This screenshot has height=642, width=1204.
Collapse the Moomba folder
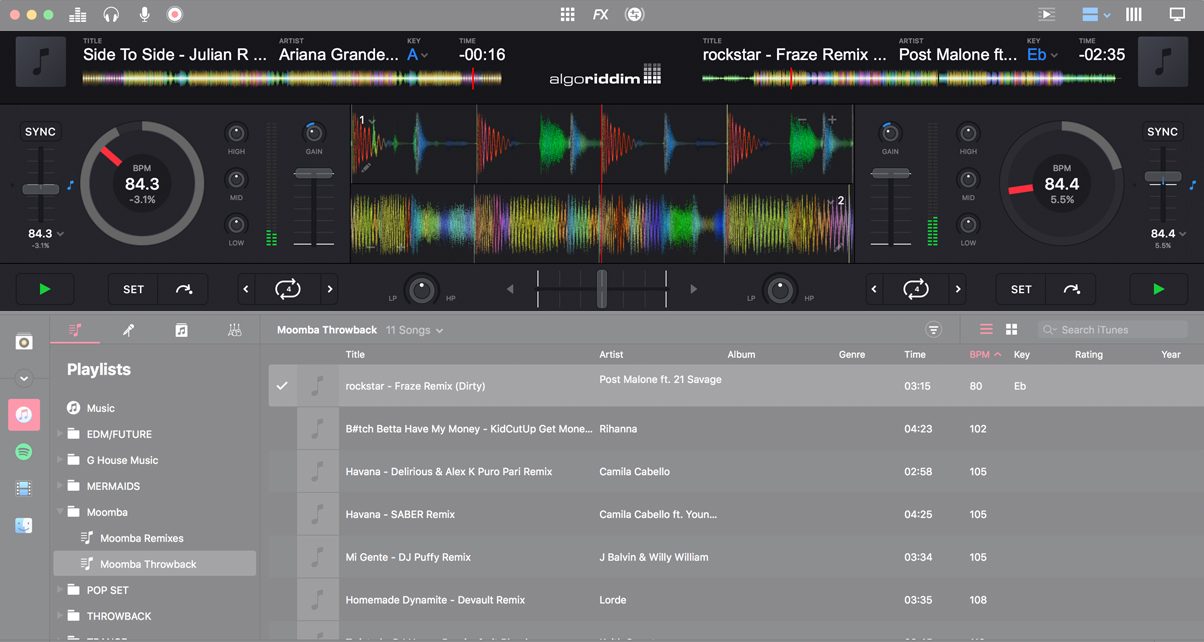click(x=60, y=512)
